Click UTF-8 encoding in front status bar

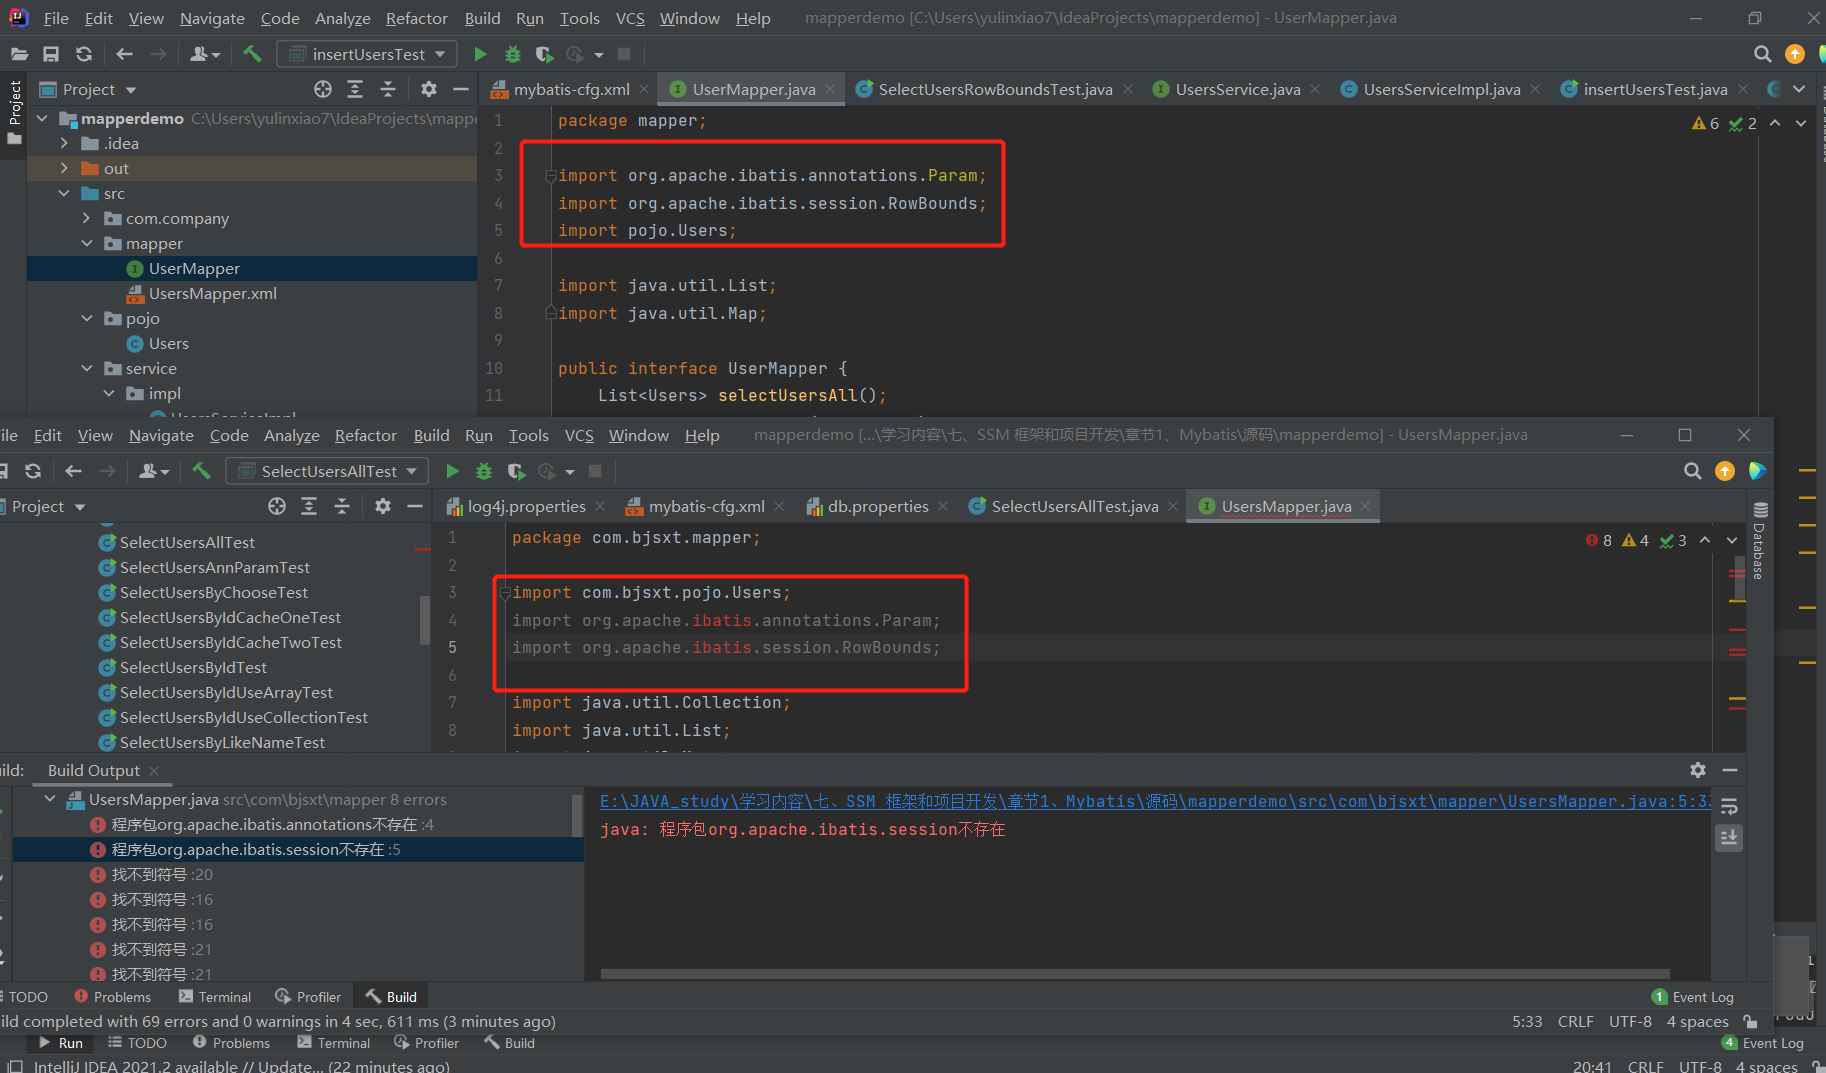click(1630, 1021)
